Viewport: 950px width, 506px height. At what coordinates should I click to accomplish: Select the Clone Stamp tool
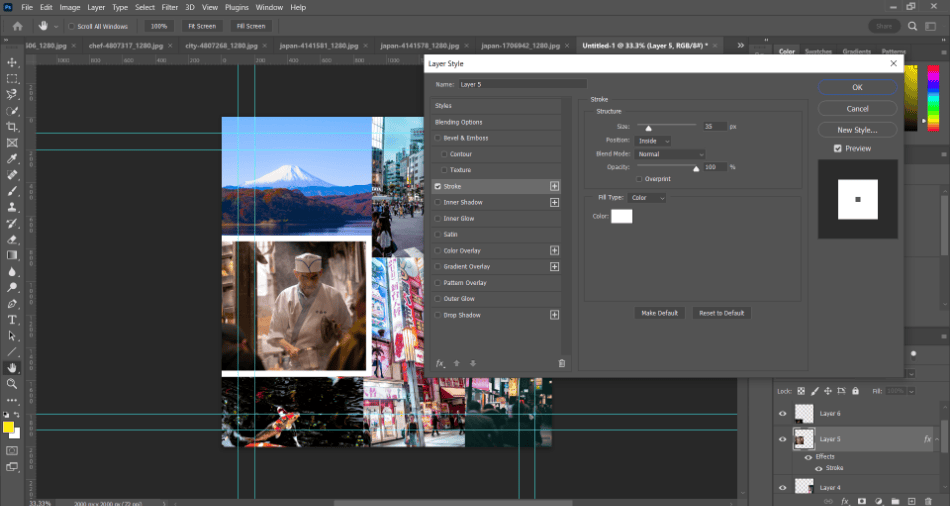12,207
